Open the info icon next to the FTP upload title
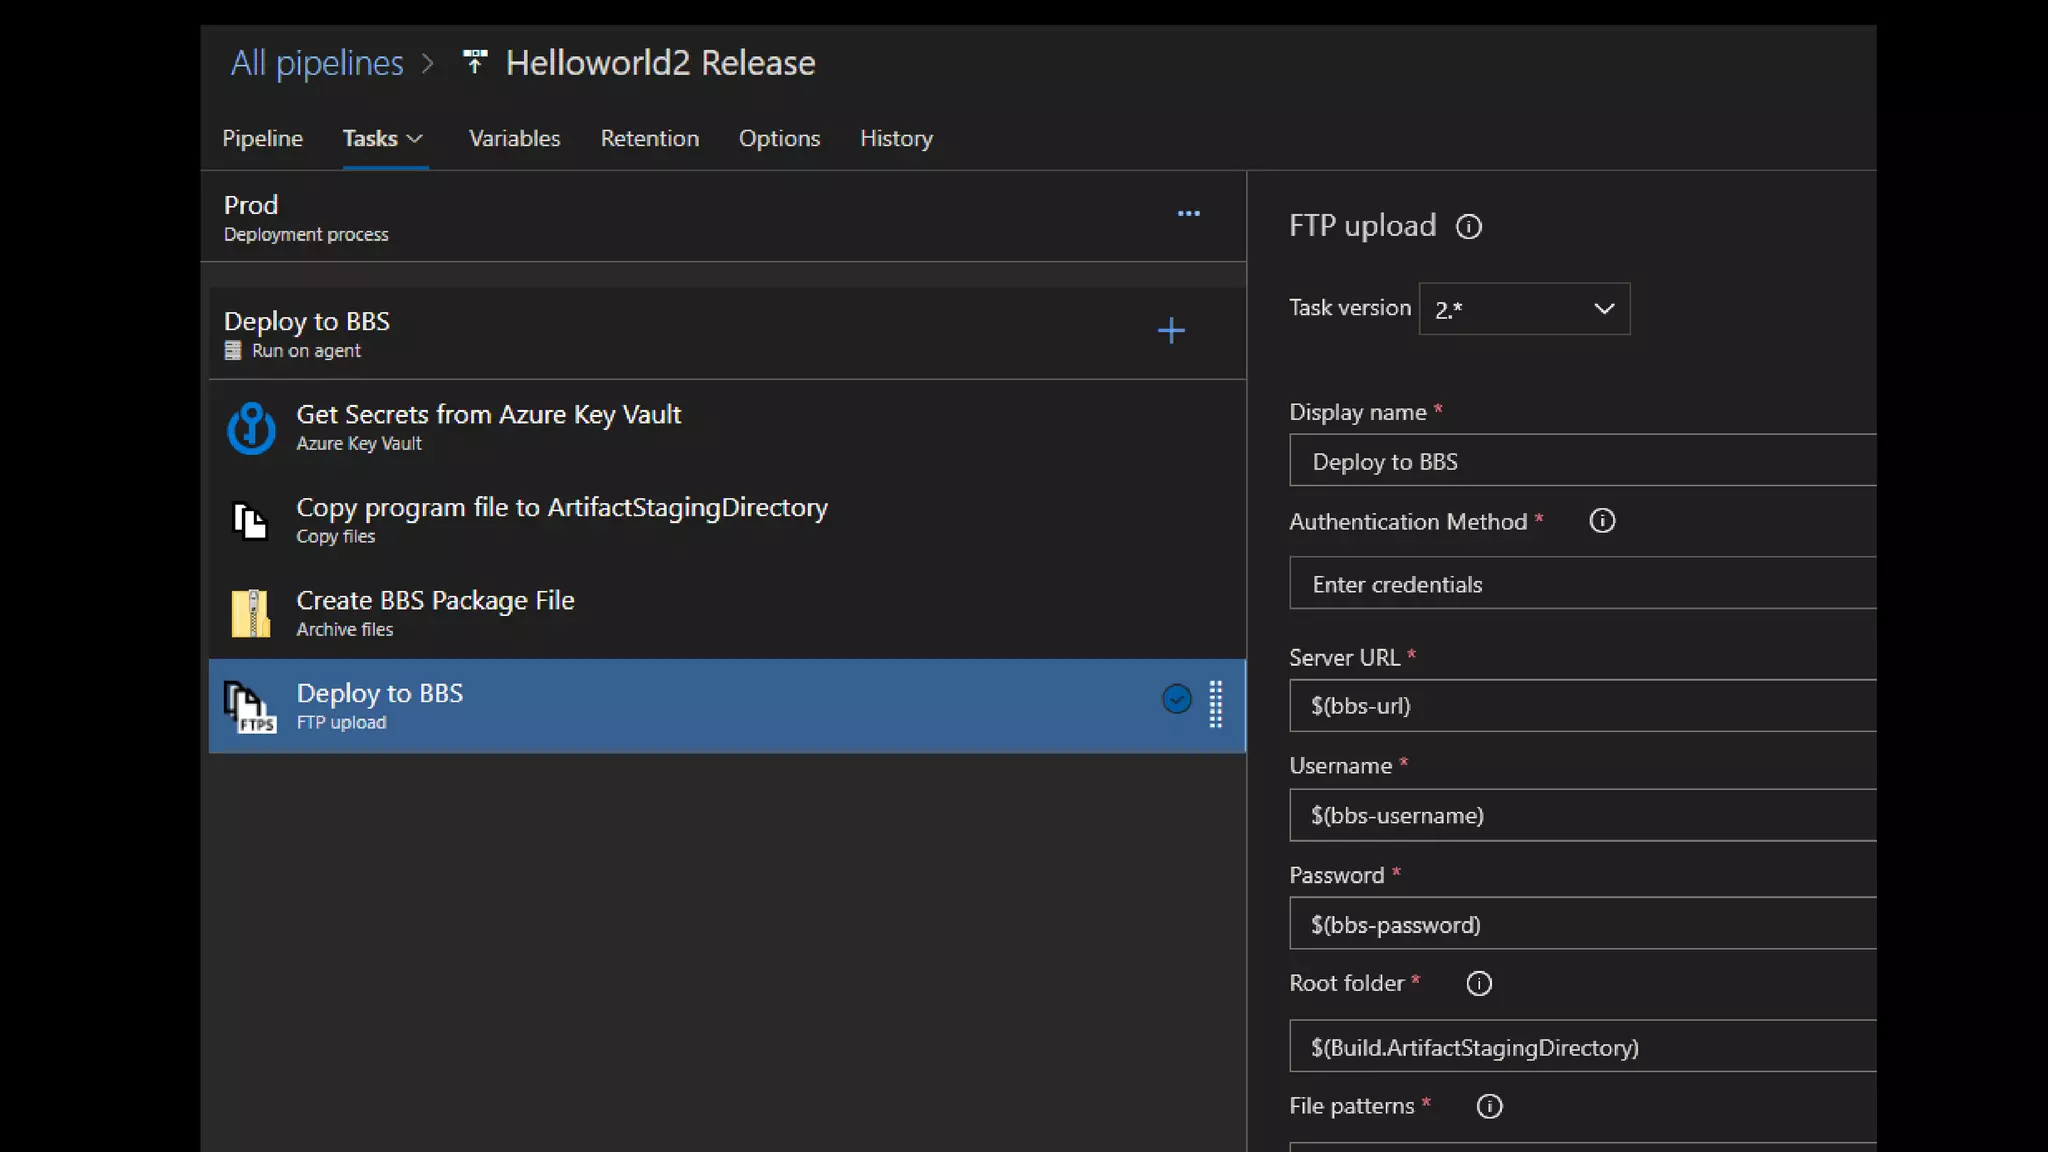 (x=1468, y=227)
